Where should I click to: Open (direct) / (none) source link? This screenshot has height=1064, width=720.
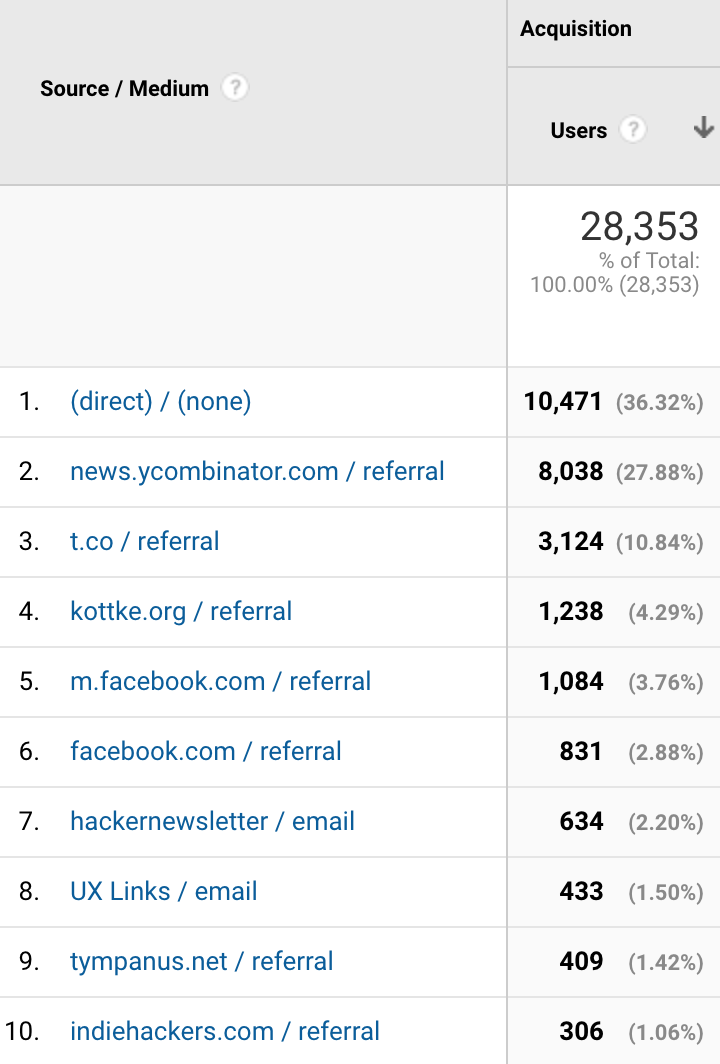pos(161,401)
